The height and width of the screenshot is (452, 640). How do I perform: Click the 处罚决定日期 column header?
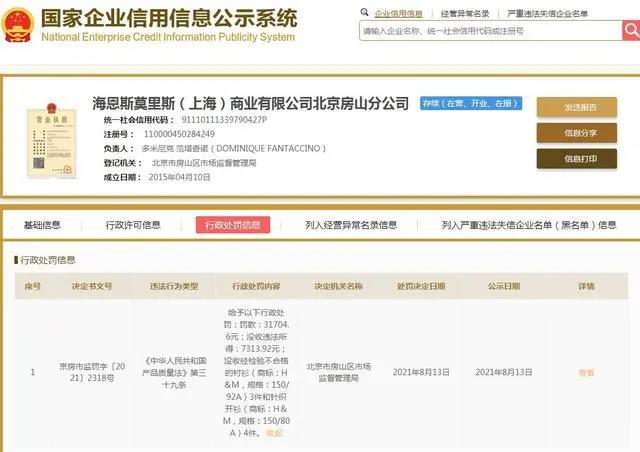[421, 286]
